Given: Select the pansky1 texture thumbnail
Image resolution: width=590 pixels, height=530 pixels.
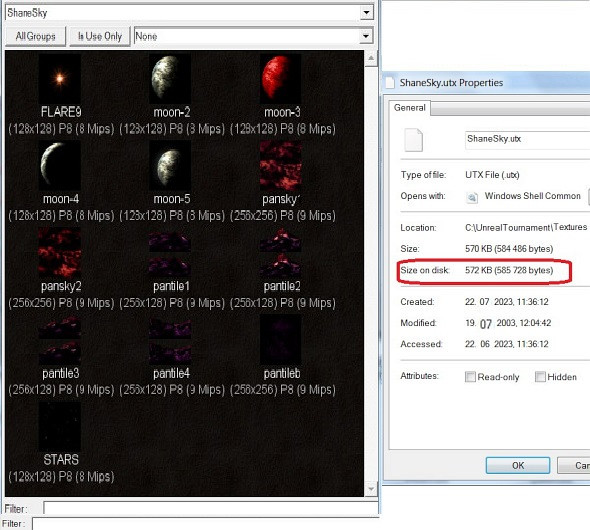Looking at the screenshot, I should click(281, 166).
